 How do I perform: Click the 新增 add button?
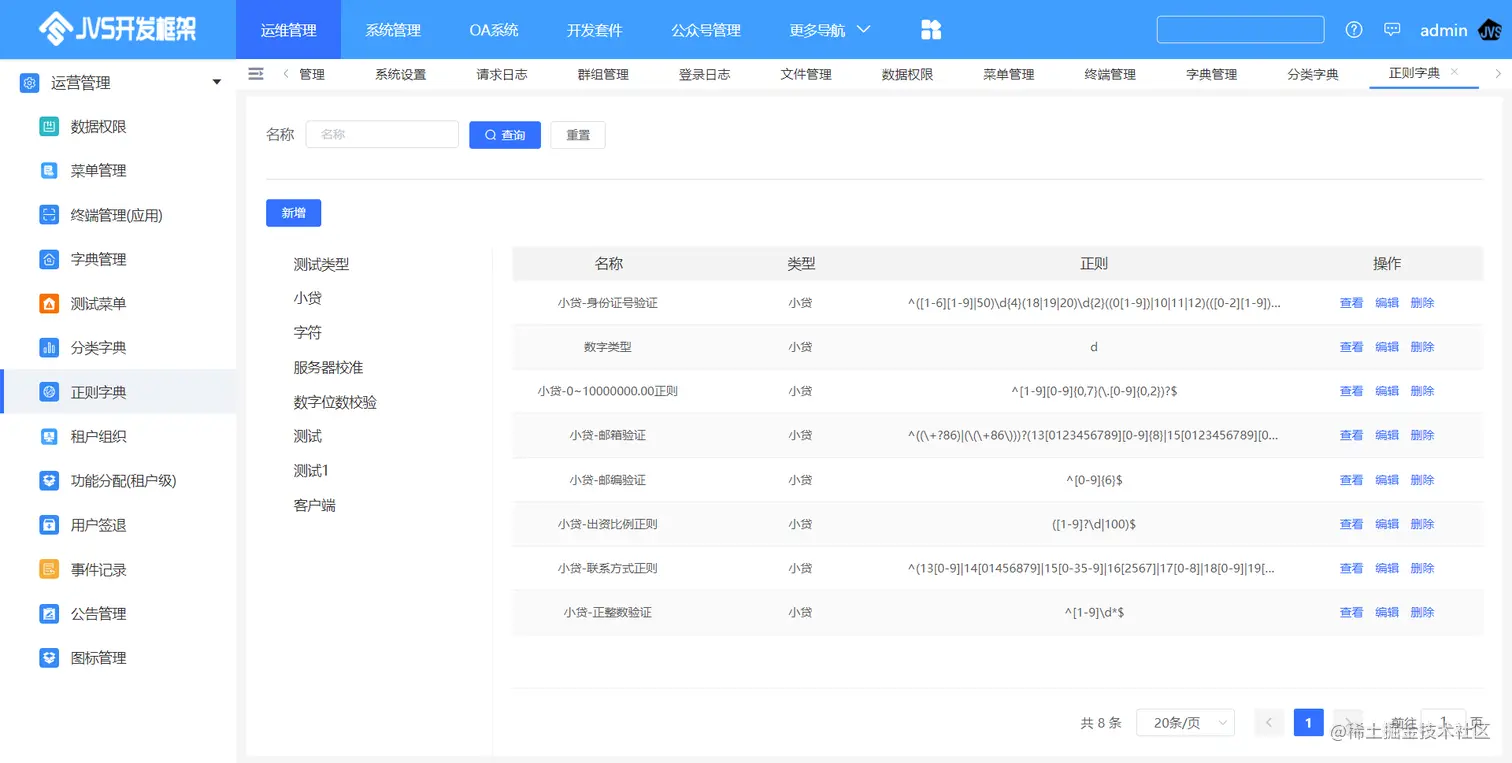click(293, 213)
